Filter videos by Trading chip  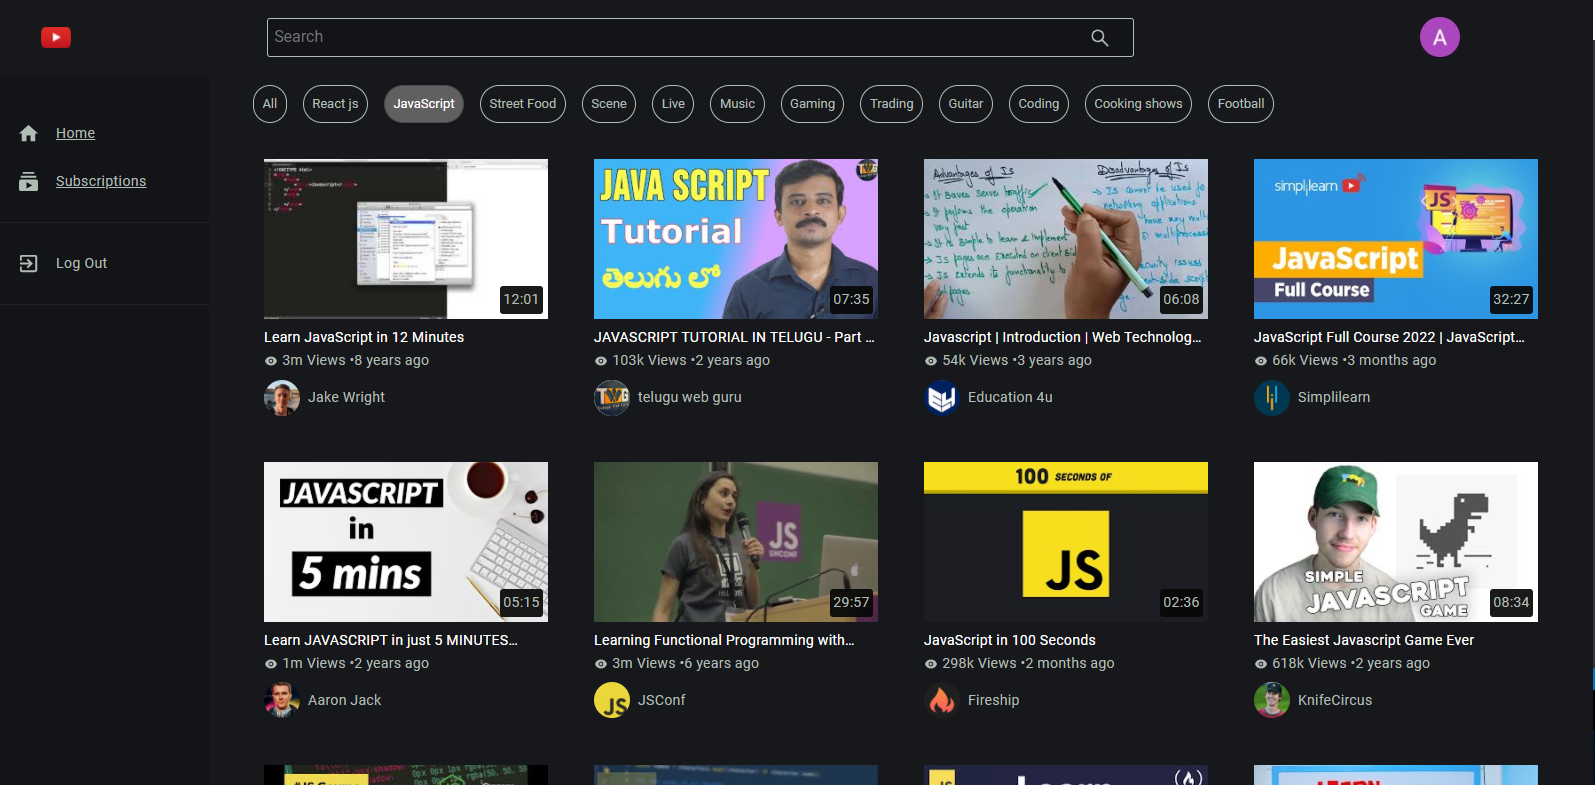[892, 104]
